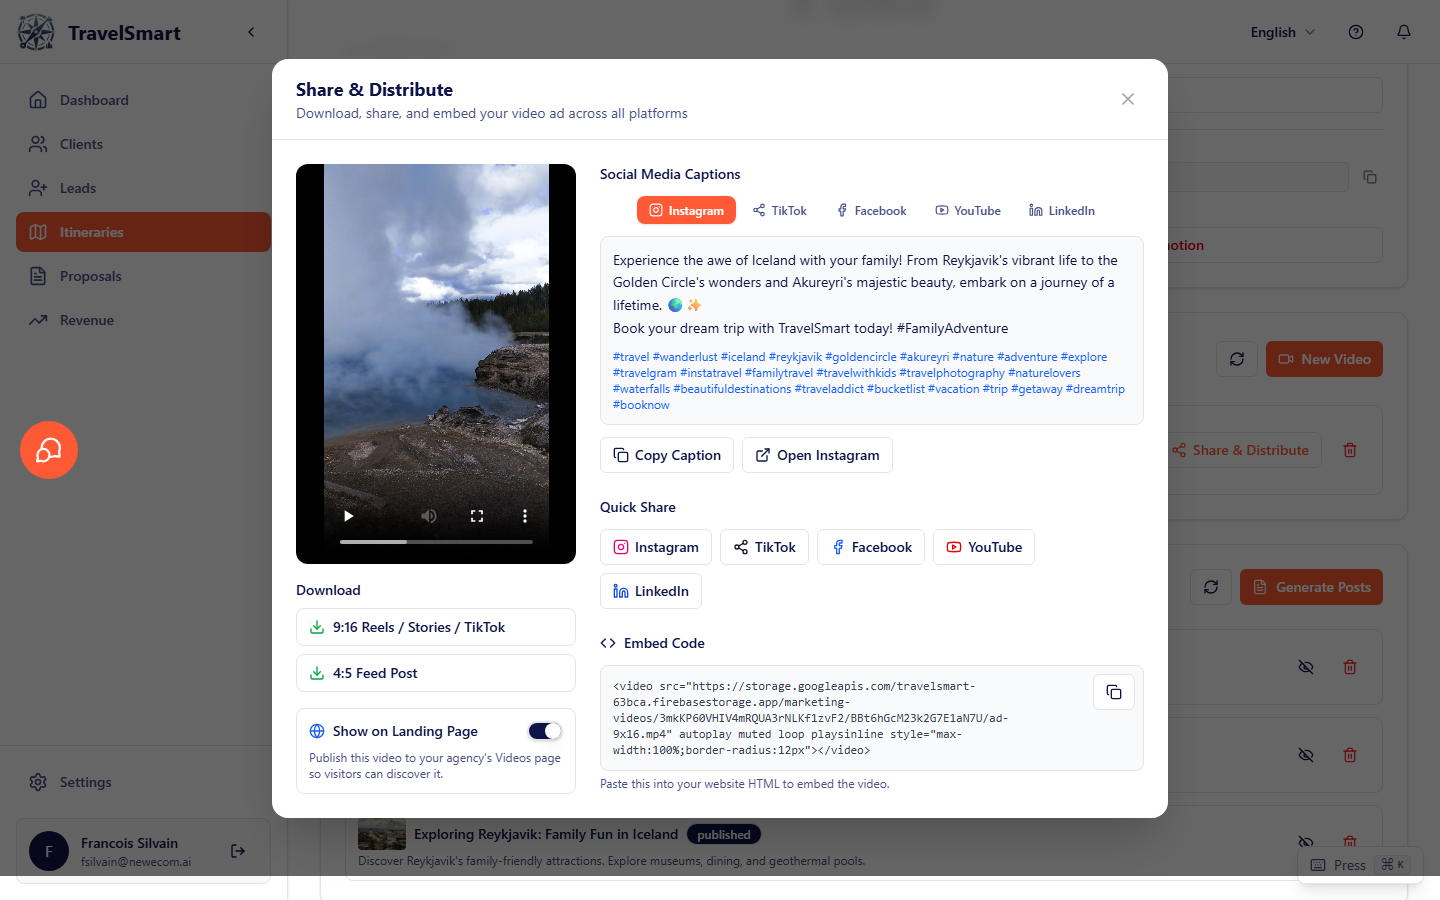
Task: Refresh posts next to Generate Posts
Action: (1211, 587)
